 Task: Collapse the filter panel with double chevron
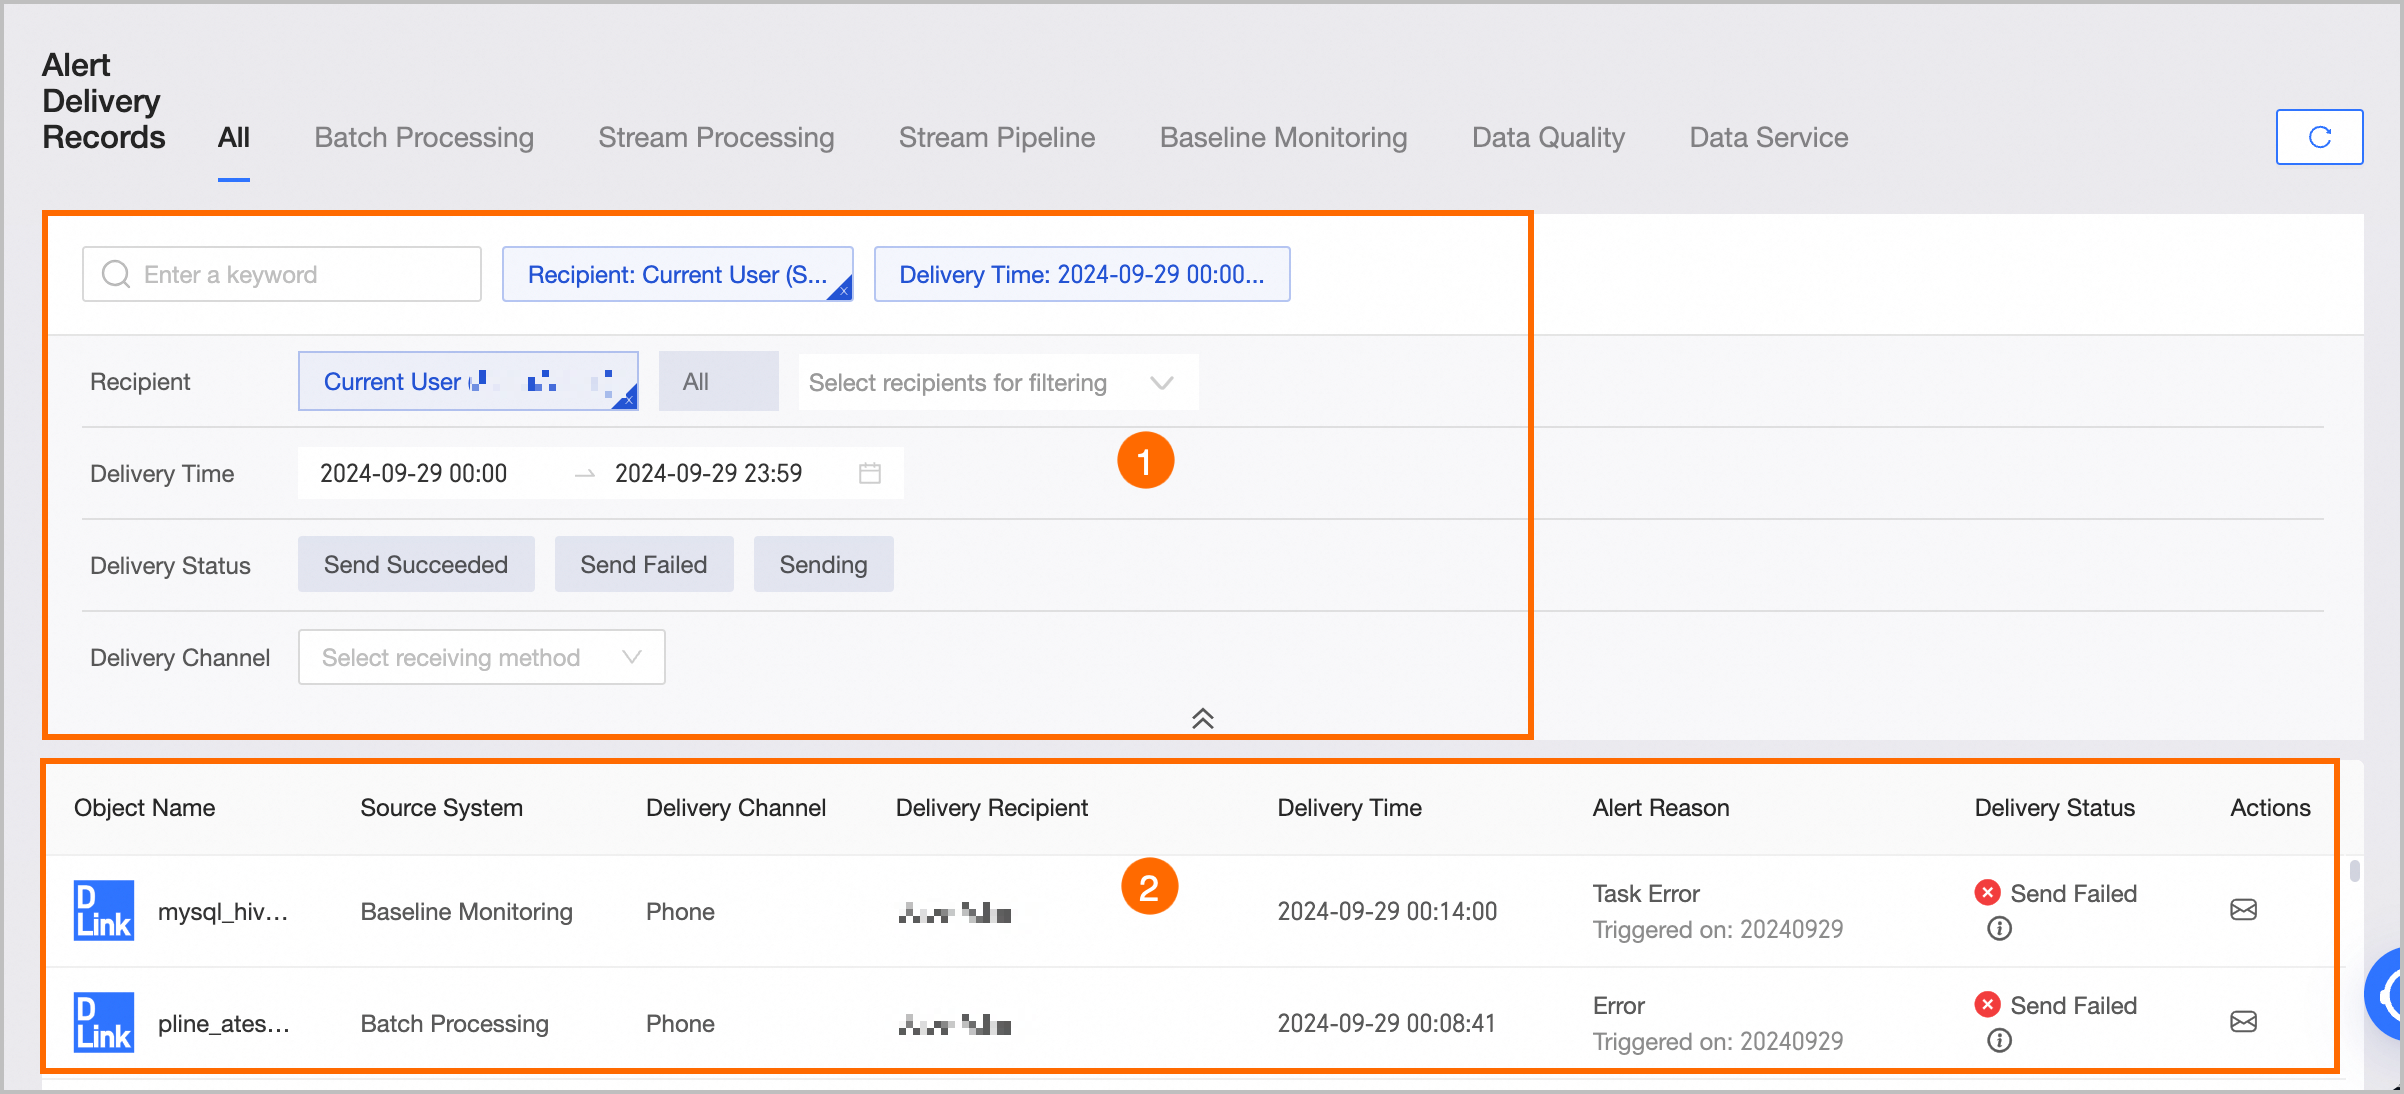pyautogui.click(x=1202, y=718)
